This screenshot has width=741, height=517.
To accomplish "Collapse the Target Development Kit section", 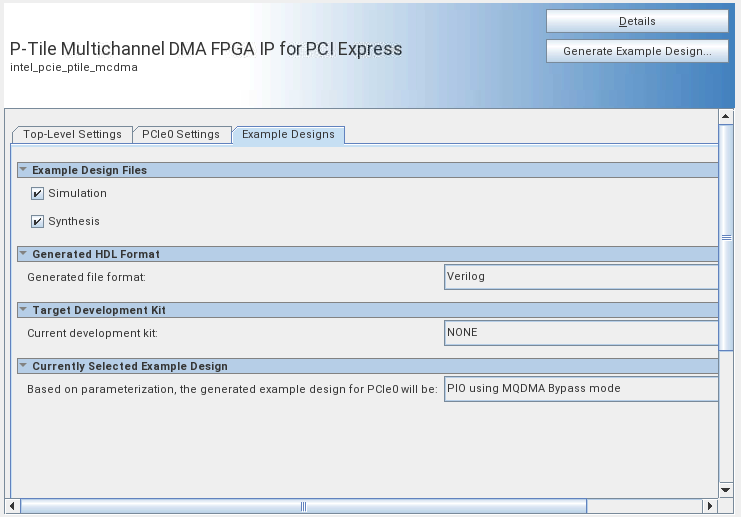I will coord(22,310).
